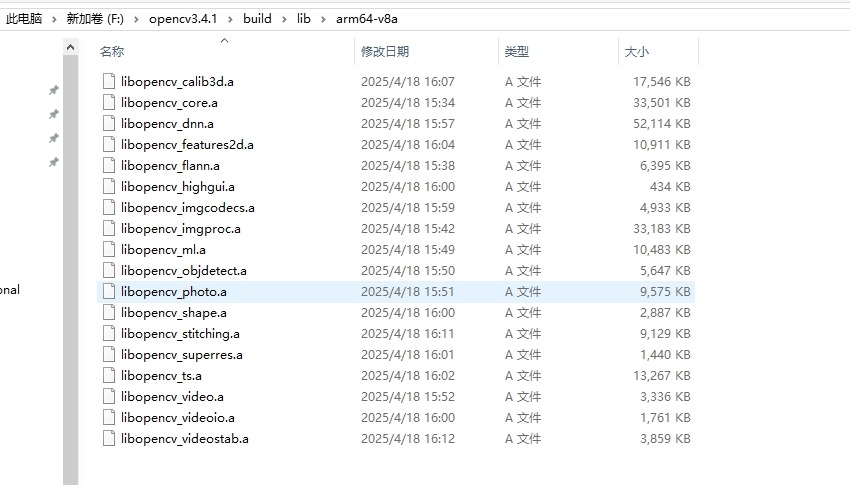
Task: Click the file icon of libopencv_core.a
Action: click(x=109, y=102)
